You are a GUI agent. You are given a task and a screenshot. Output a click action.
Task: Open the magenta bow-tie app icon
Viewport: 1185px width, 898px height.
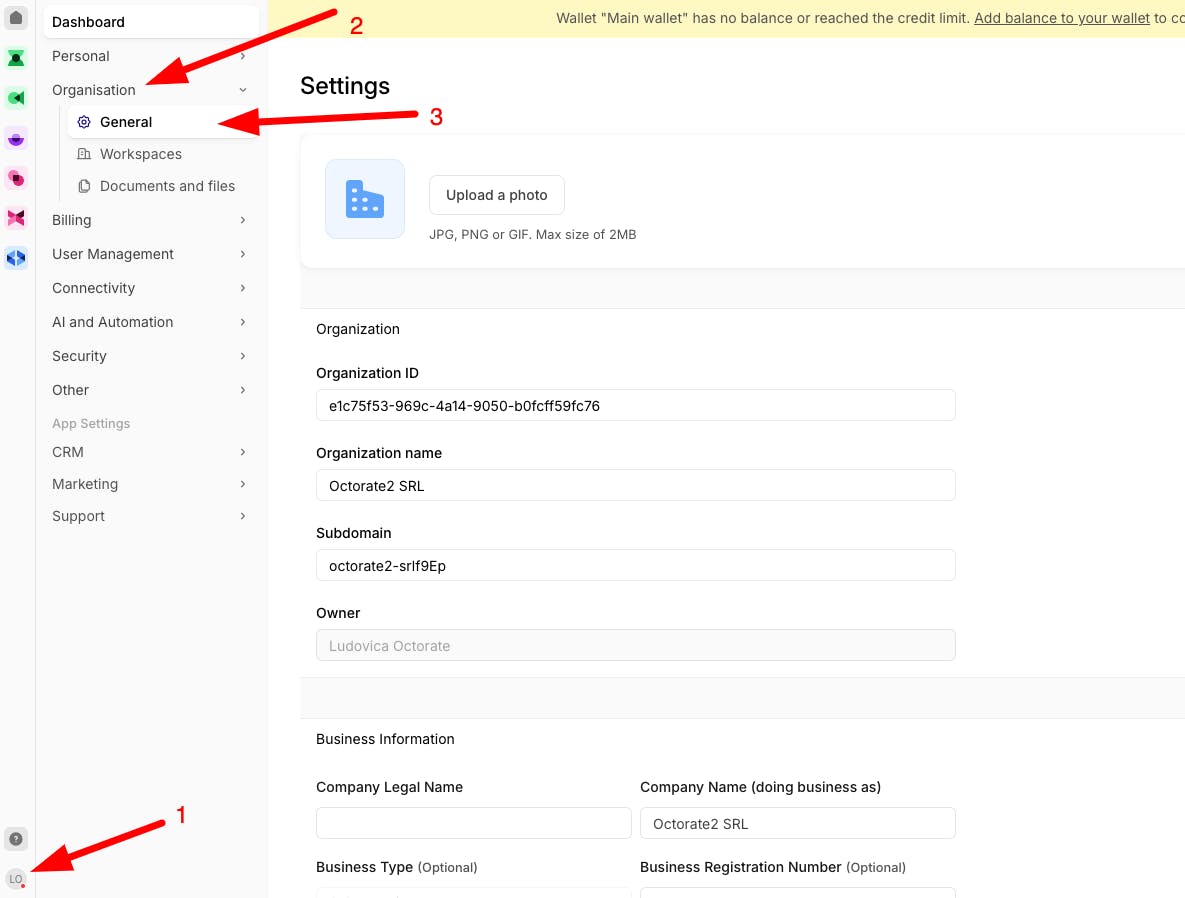click(x=16, y=218)
